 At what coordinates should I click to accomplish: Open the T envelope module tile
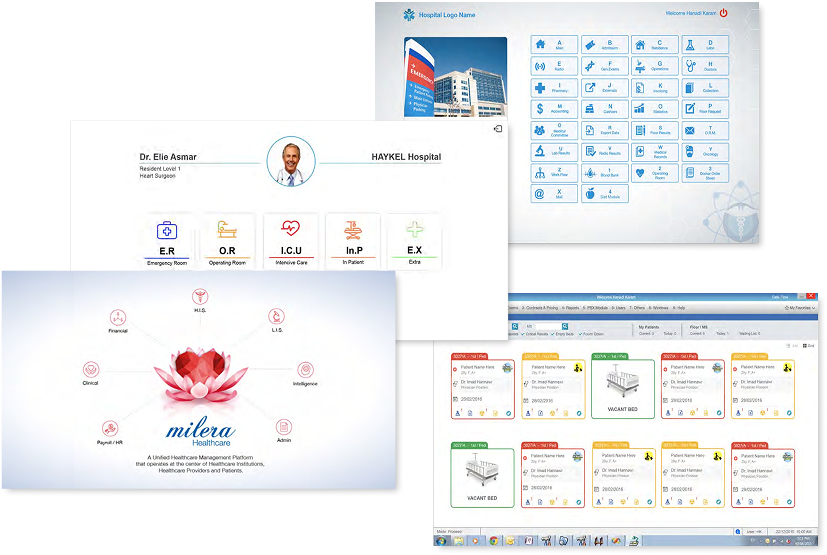(705, 130)
